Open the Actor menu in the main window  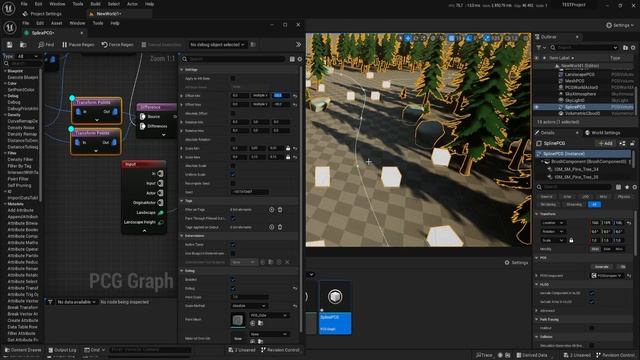point(132,4)
